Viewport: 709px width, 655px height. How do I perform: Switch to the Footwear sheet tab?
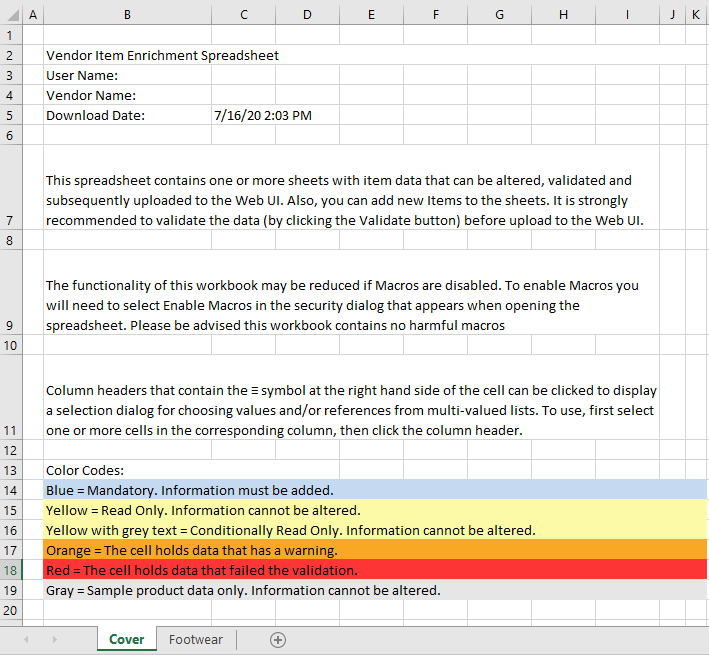(x=196, y=639)
